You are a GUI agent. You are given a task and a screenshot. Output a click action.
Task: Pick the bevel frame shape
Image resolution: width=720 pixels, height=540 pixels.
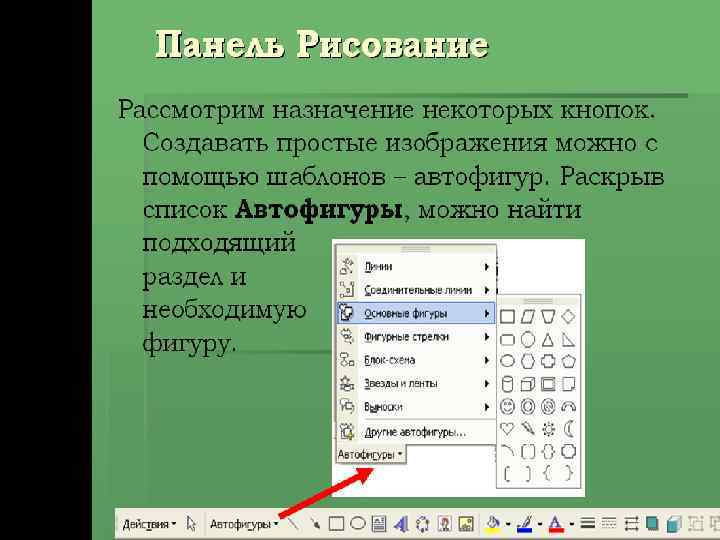pos(548,384)
